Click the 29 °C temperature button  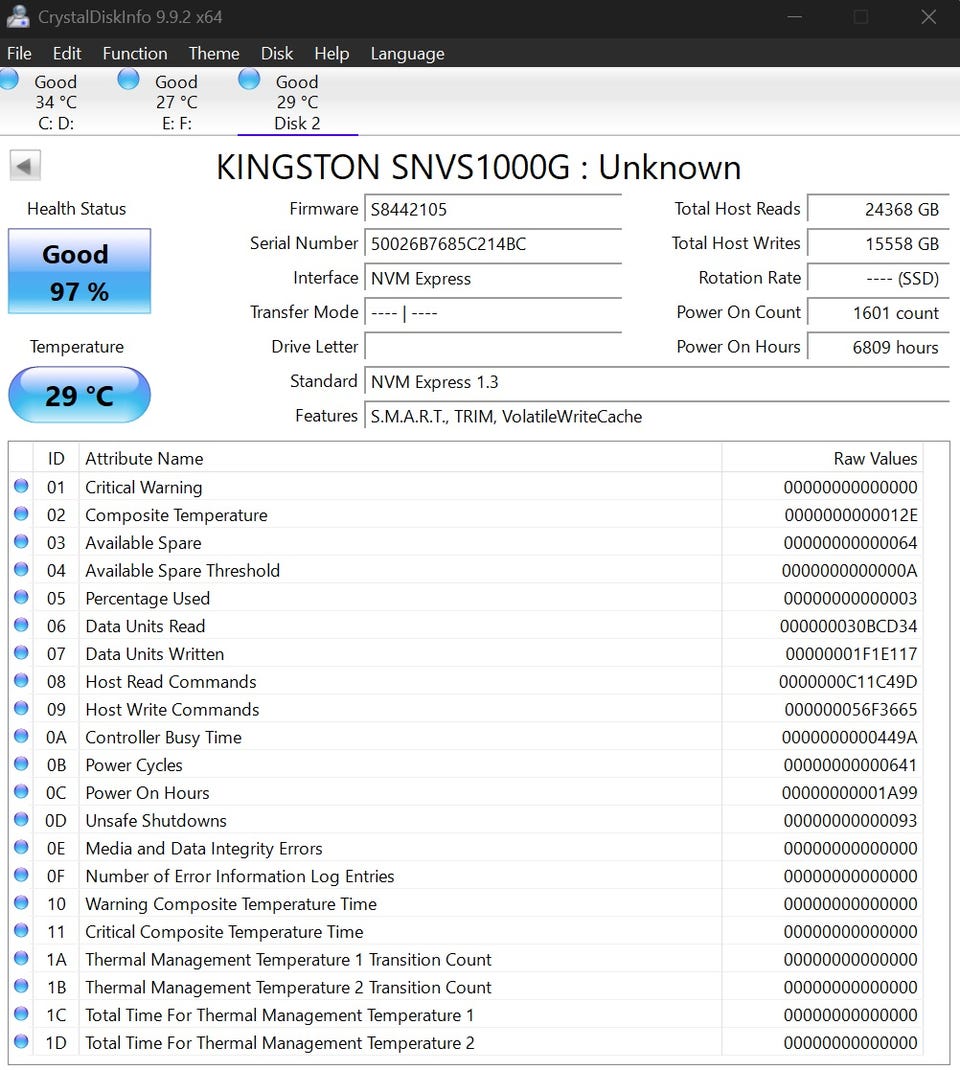79,395
